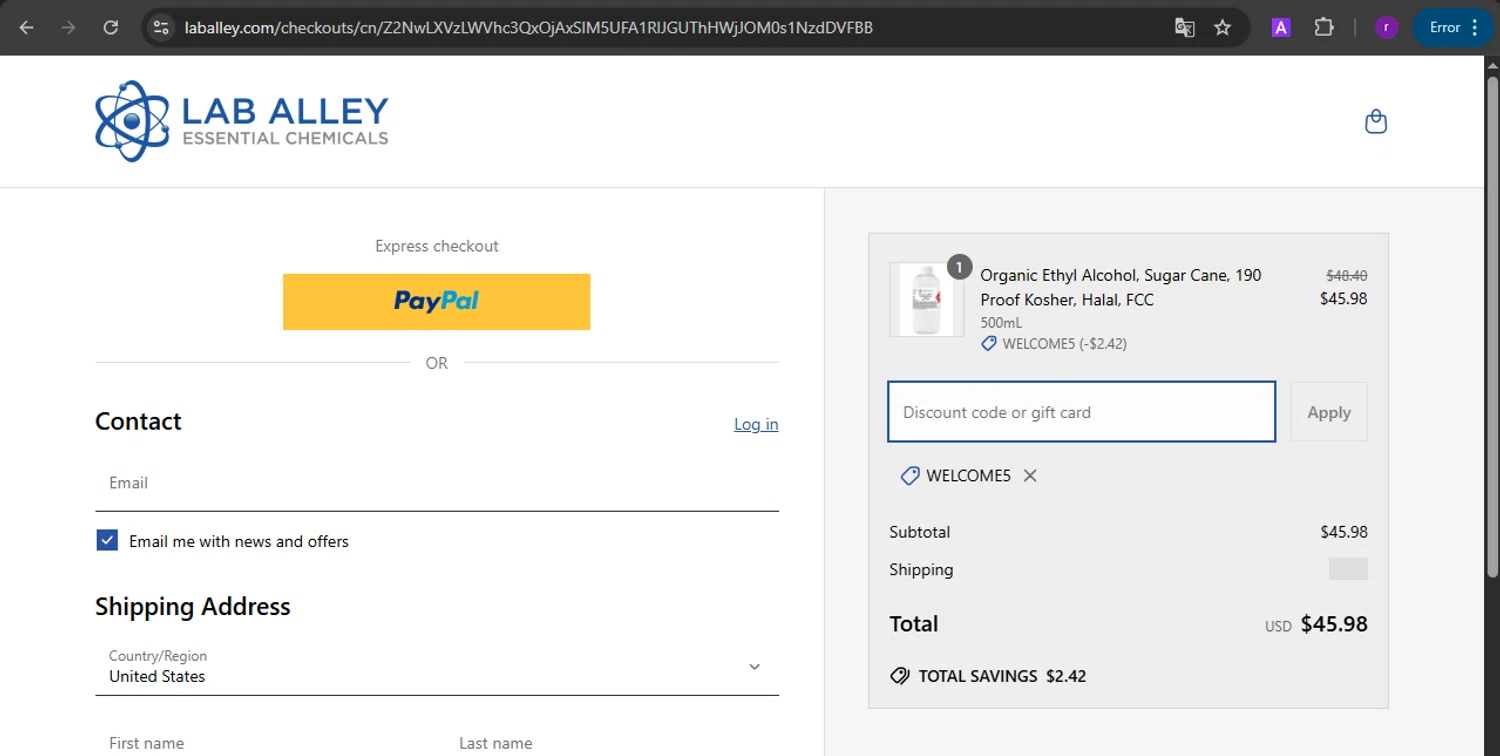Image resolution: width=1500 pixels, height=756 pixels.
Task: Open site information icon in address bar
Action: (x=161, y=28)
